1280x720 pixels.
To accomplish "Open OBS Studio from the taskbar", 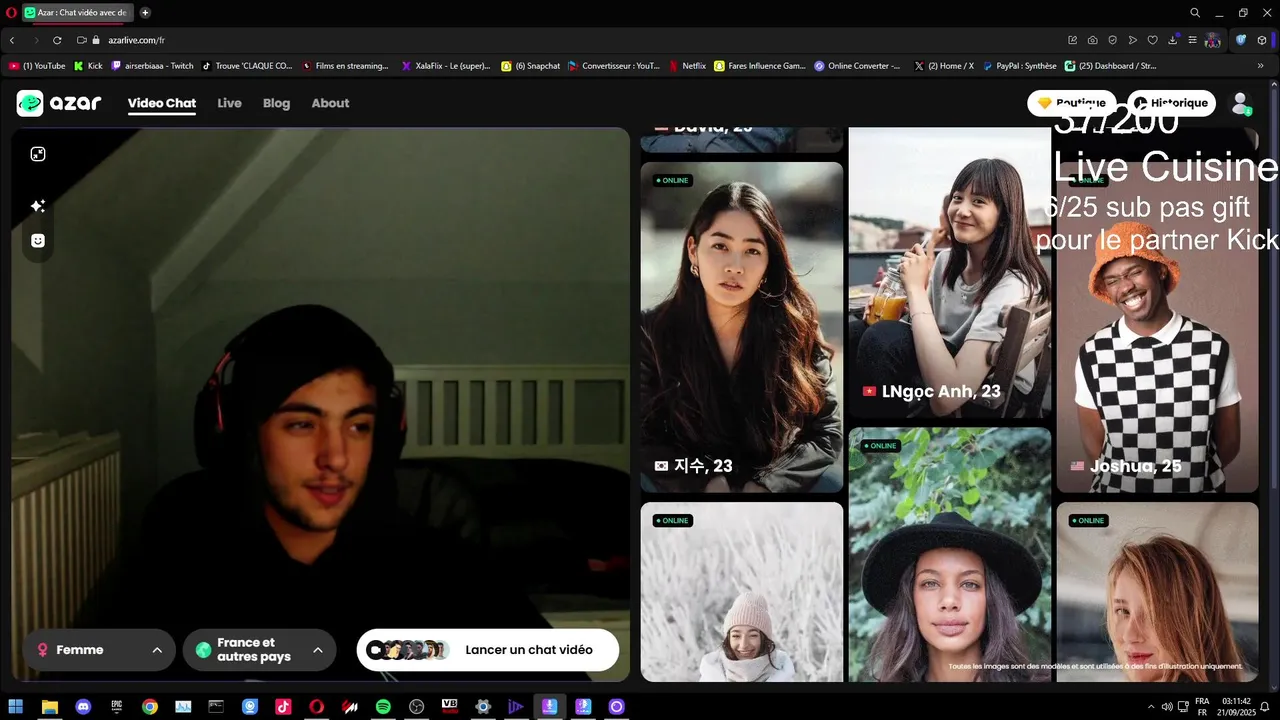I will click(x=416, y=707).
